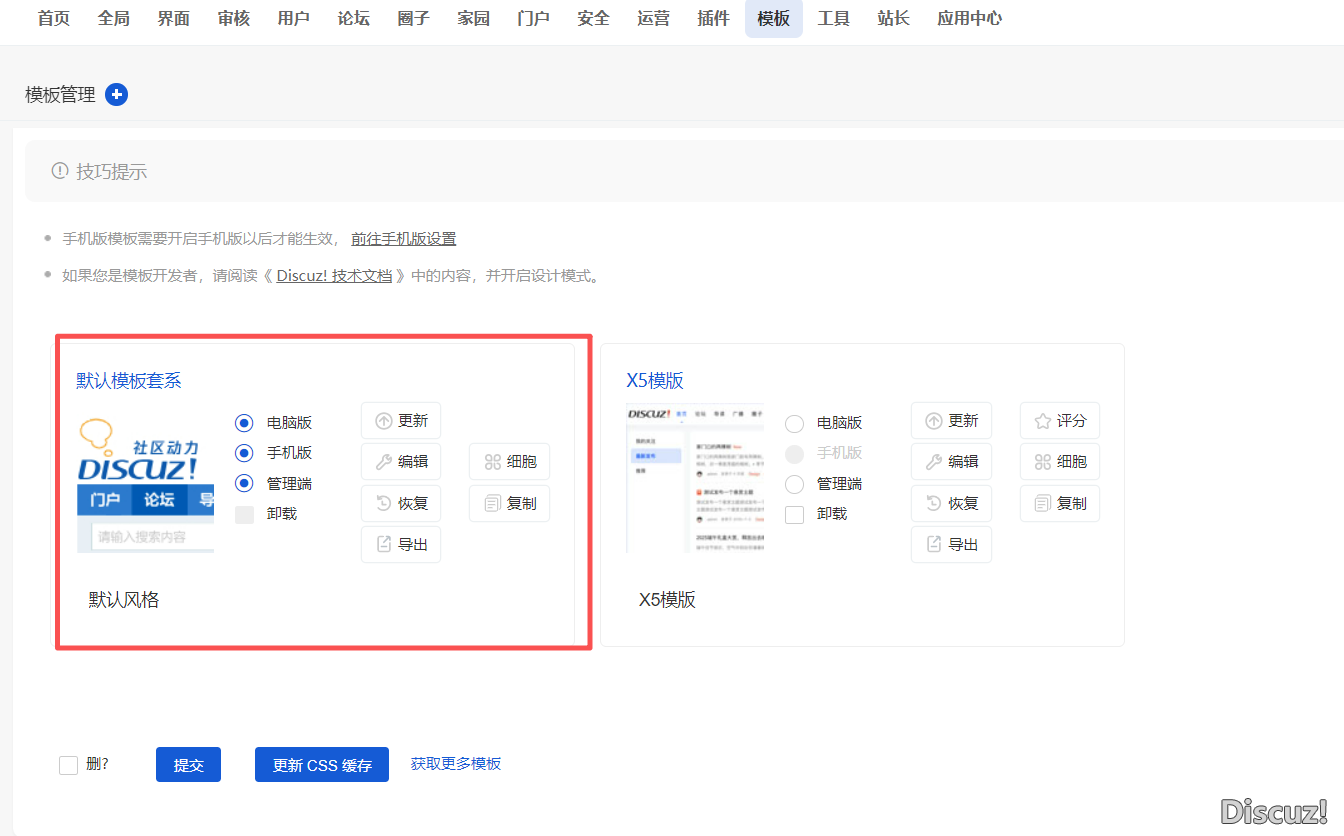Click 恢复 for X5模版
Image resolution: width=1344 pixels, height=836 pixels.
(x=951, y=503)
